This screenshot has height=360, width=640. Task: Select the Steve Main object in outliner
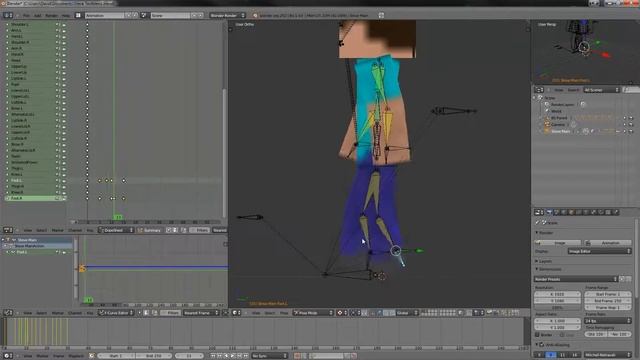coord(560,131)
